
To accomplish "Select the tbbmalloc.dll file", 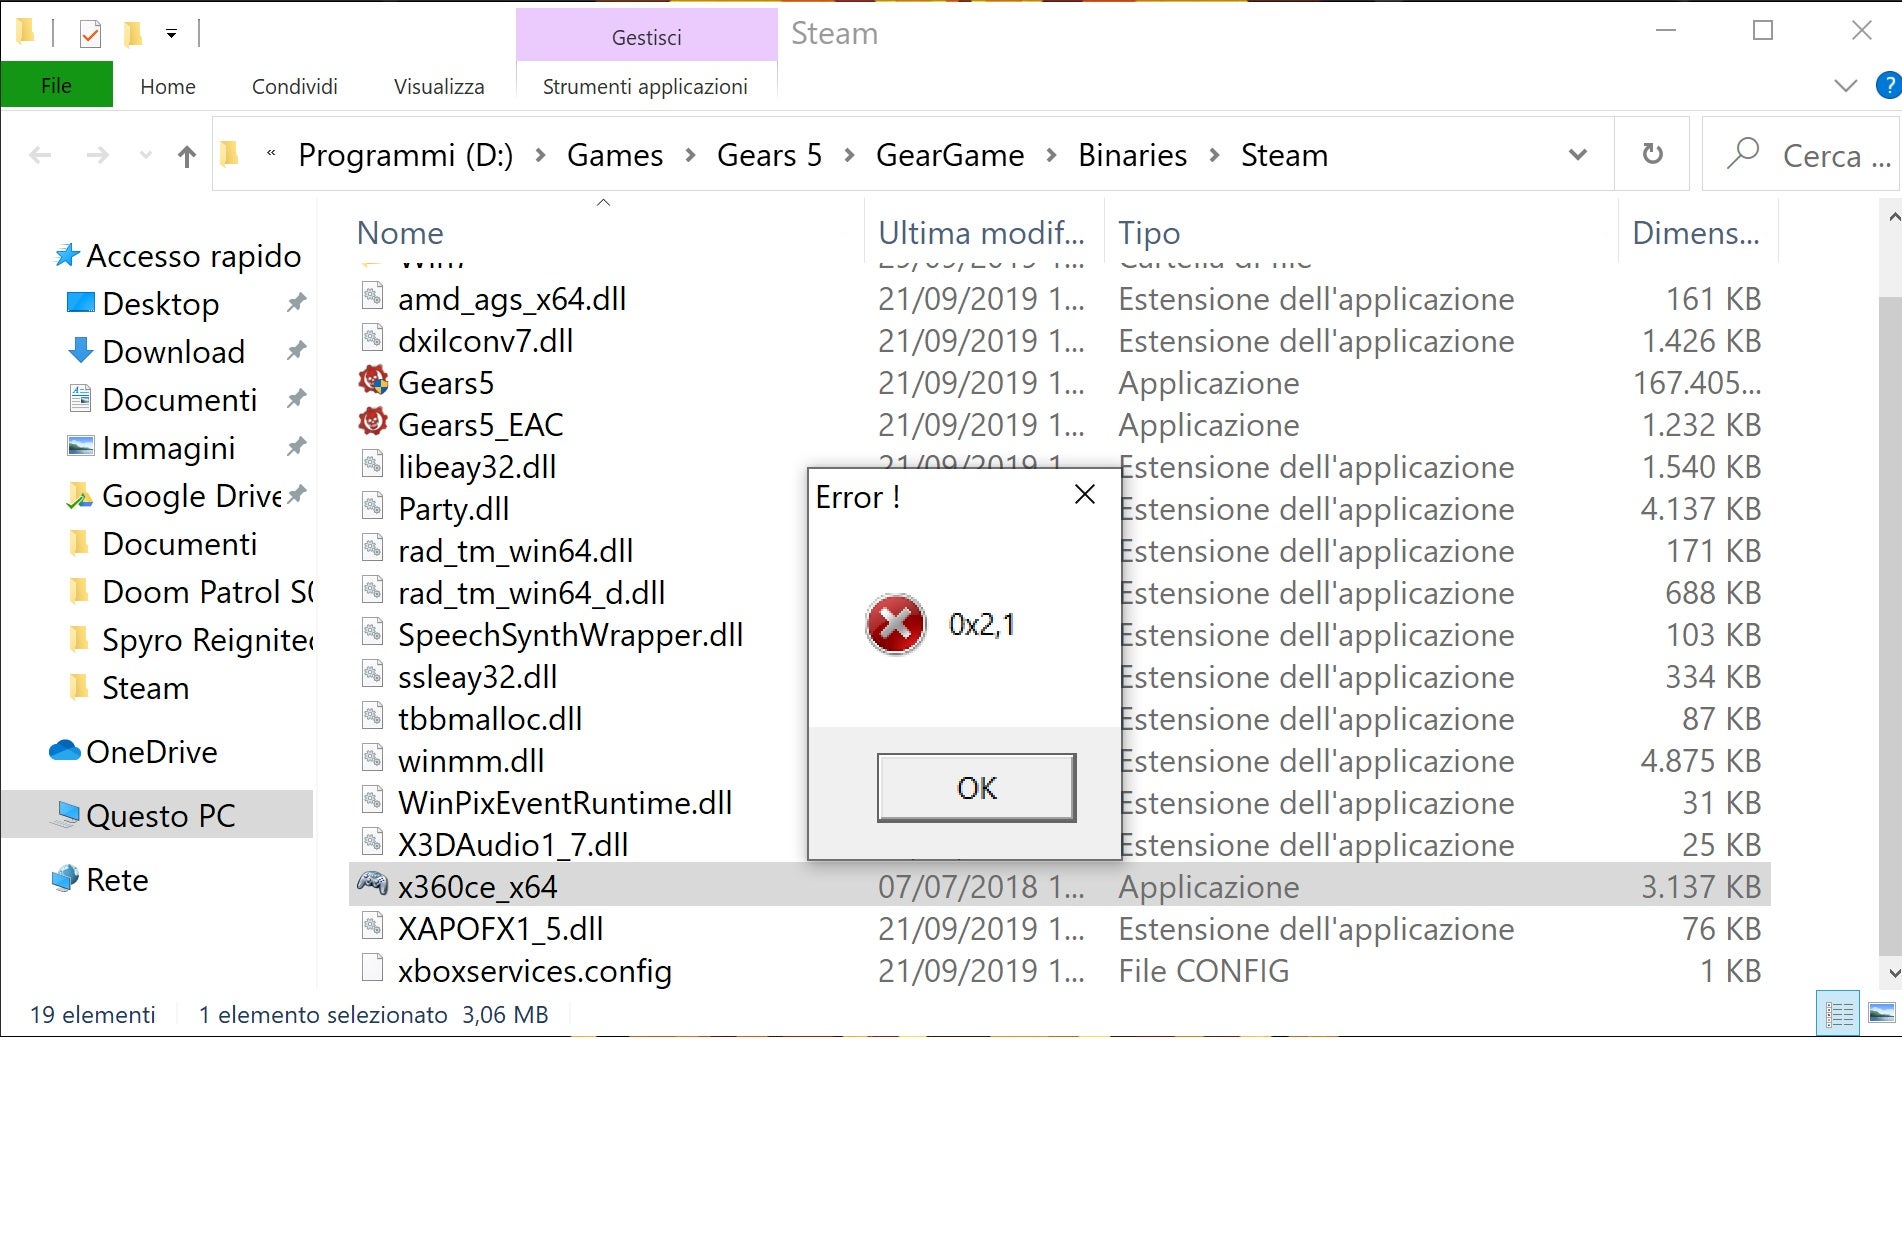I will coord(489,718).
